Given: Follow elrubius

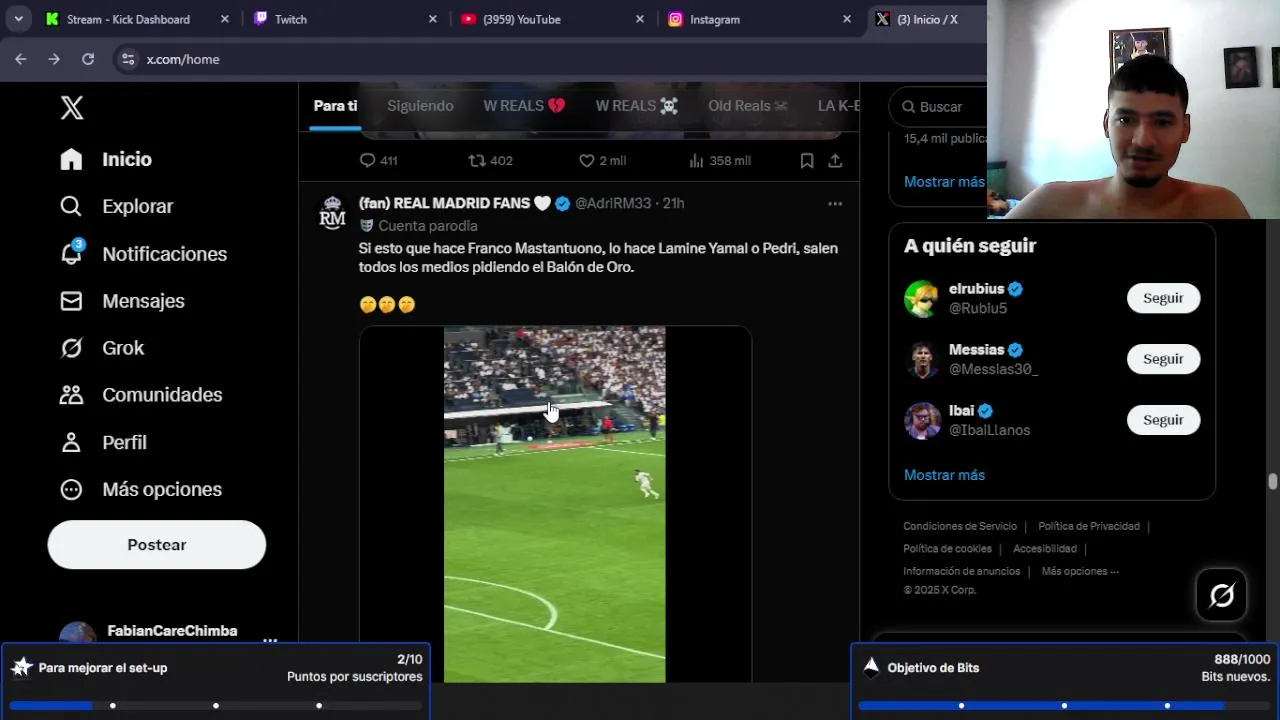Looking at the screenshot, I should tap(1163, 298).
